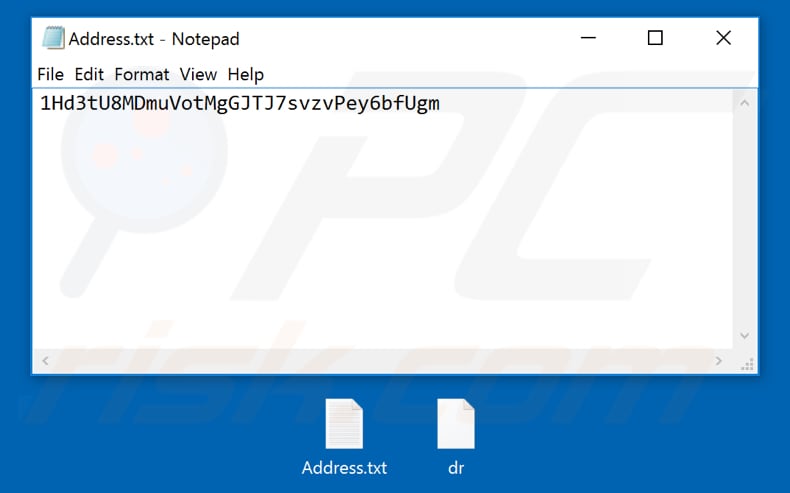
Task: Click the vertical scrollbar down arrow
Action: pyautogui.click(x=745, y=335)
